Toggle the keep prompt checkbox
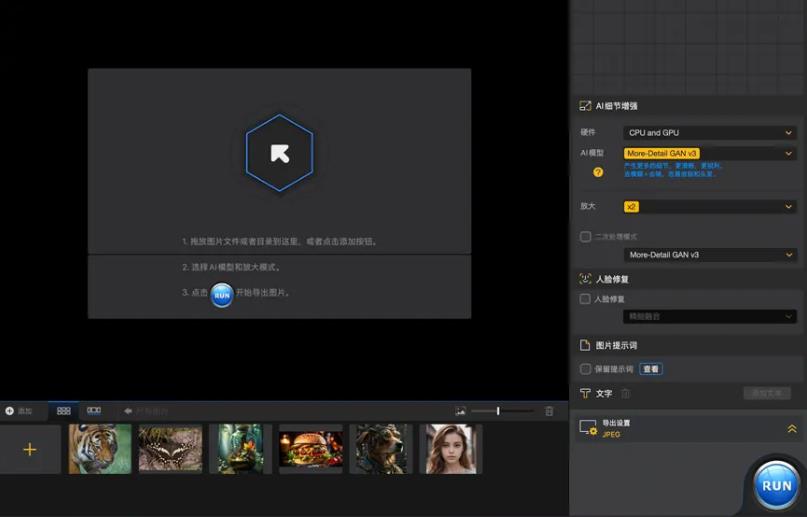 [x=585, y=369]
